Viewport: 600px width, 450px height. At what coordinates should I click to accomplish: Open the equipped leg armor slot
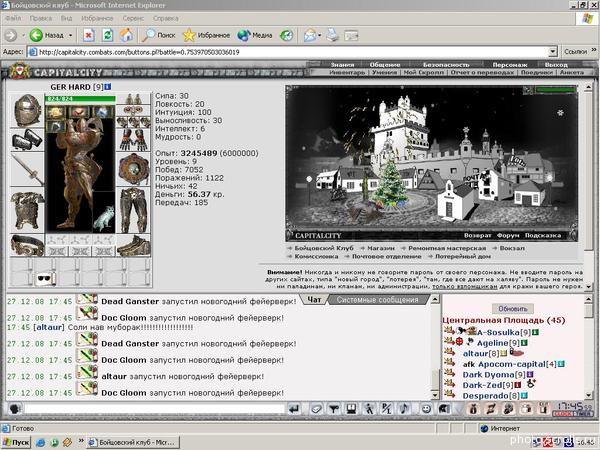(x=133, y=210)
